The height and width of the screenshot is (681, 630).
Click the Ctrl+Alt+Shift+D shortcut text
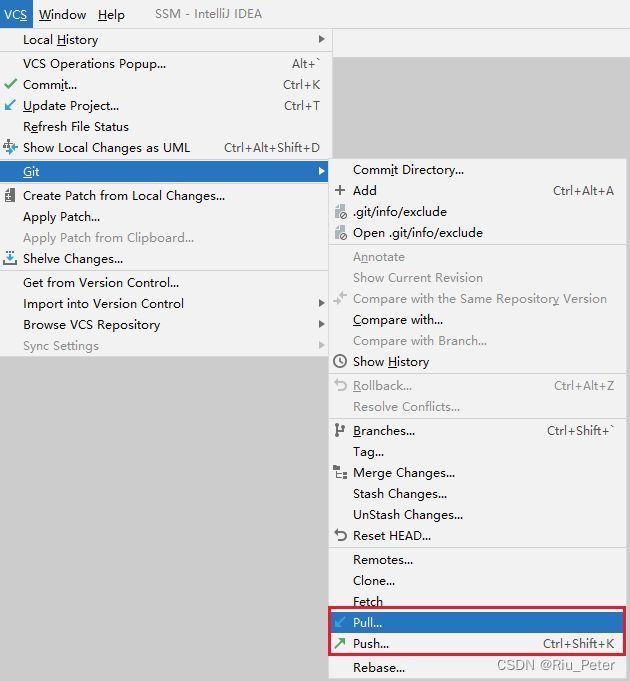[x=272, y=148]
